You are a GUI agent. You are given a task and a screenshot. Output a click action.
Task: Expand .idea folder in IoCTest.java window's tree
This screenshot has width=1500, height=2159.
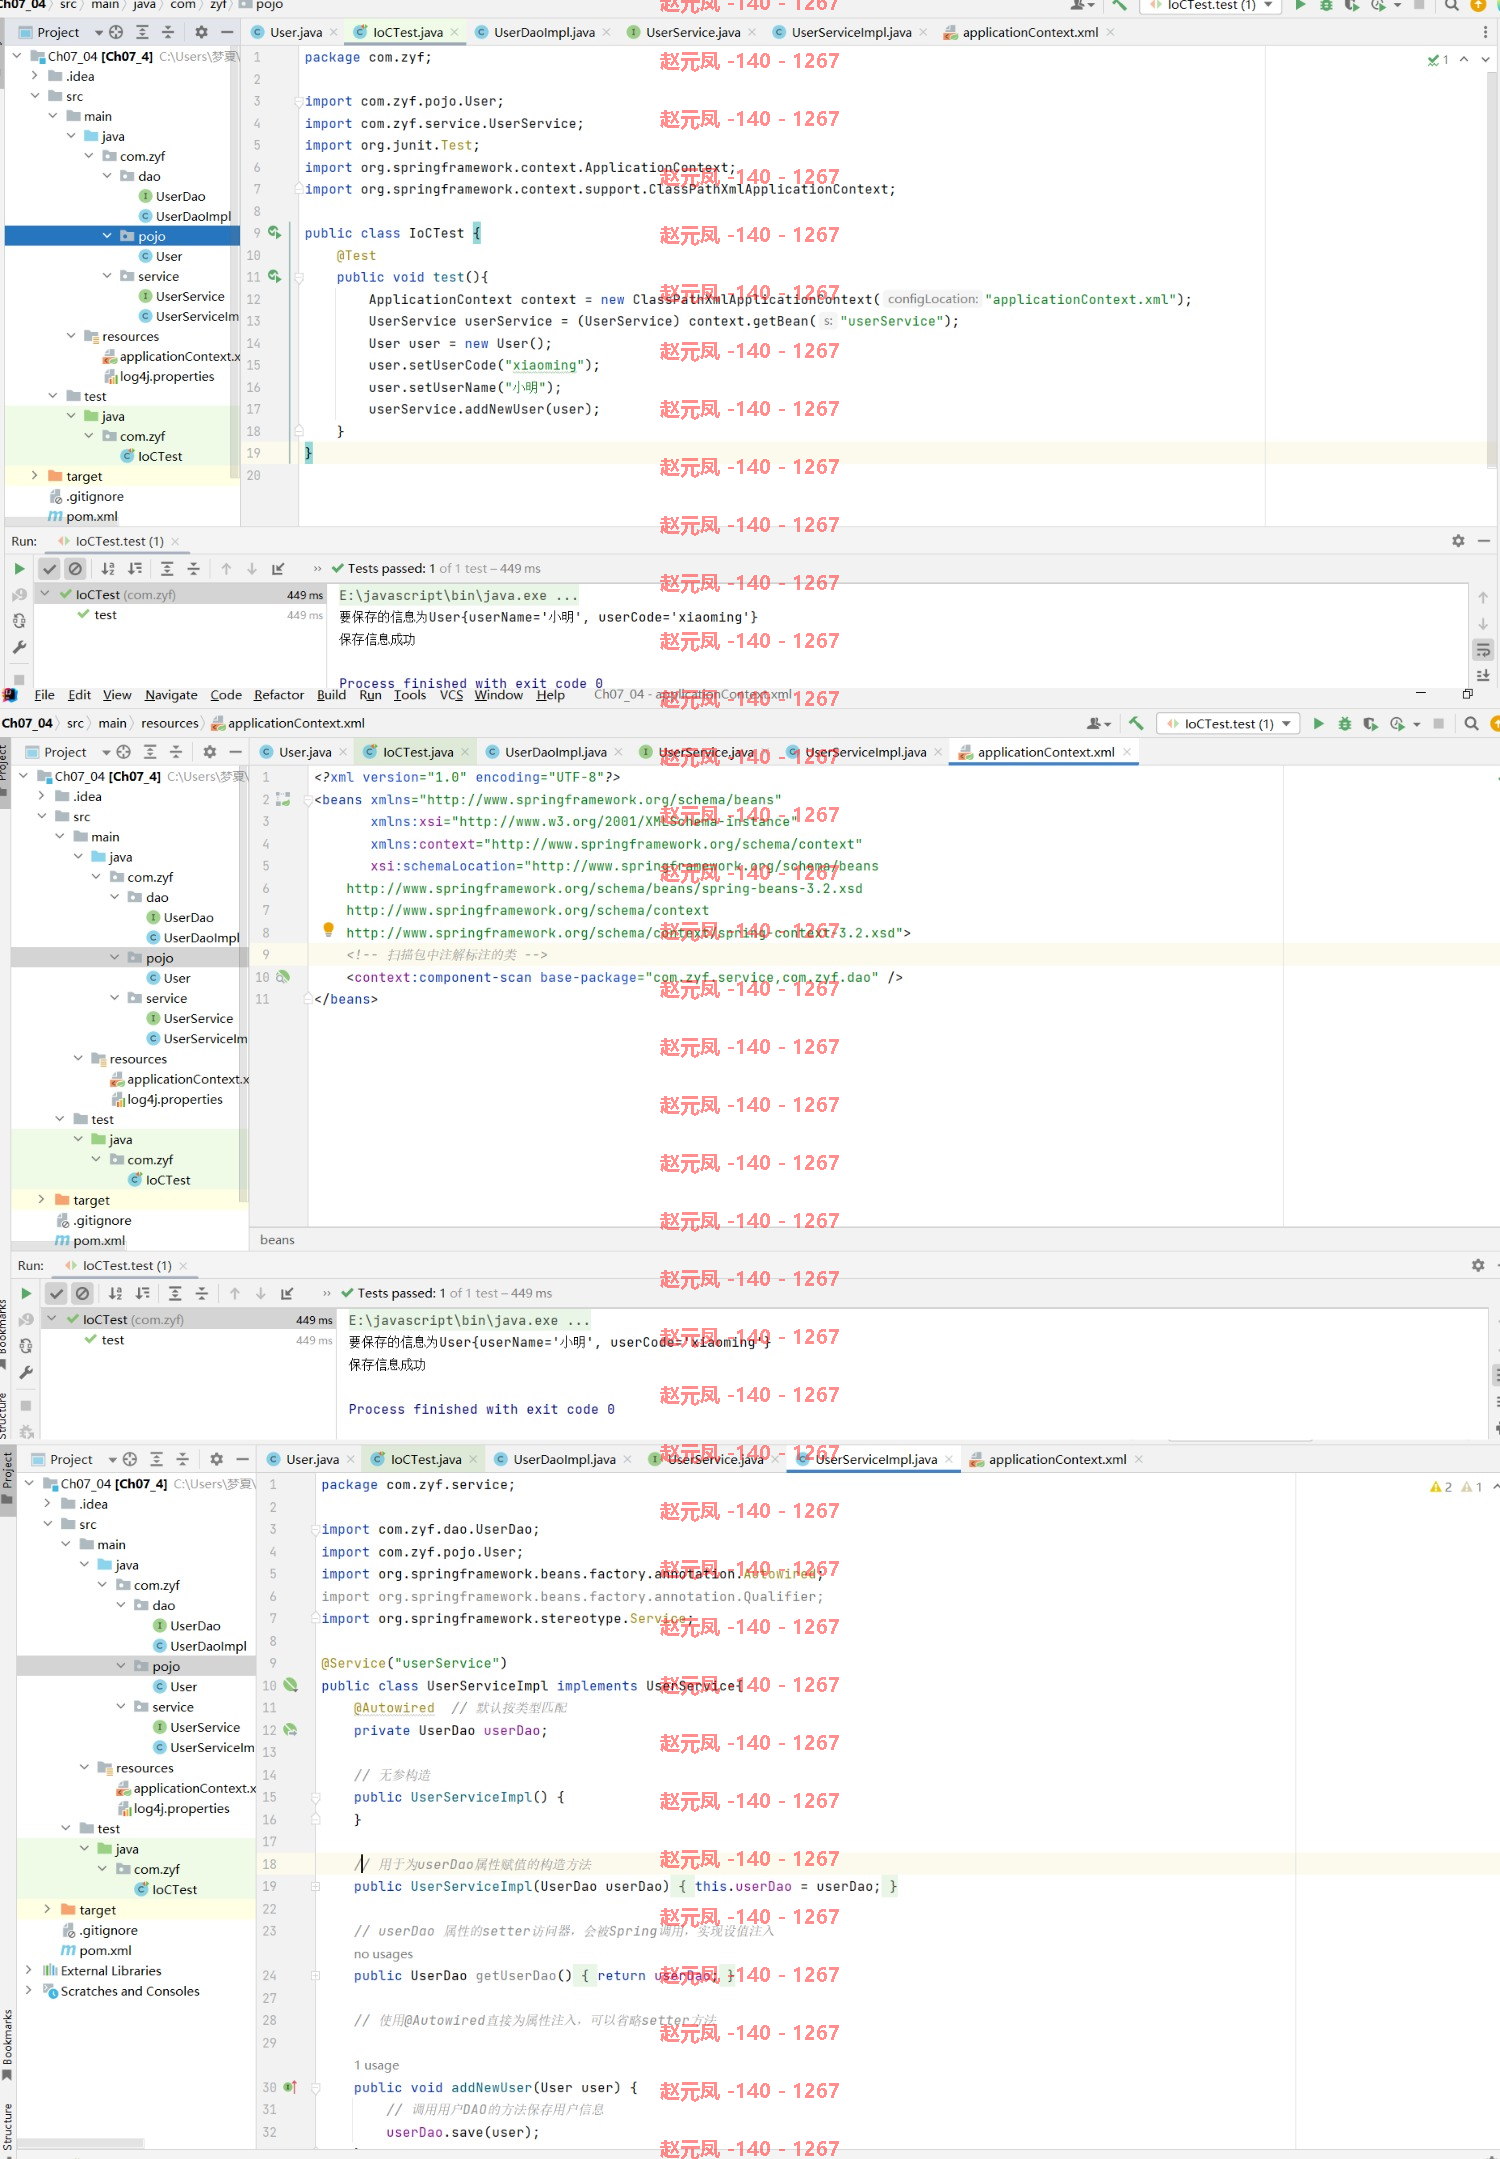click(35, 76)
